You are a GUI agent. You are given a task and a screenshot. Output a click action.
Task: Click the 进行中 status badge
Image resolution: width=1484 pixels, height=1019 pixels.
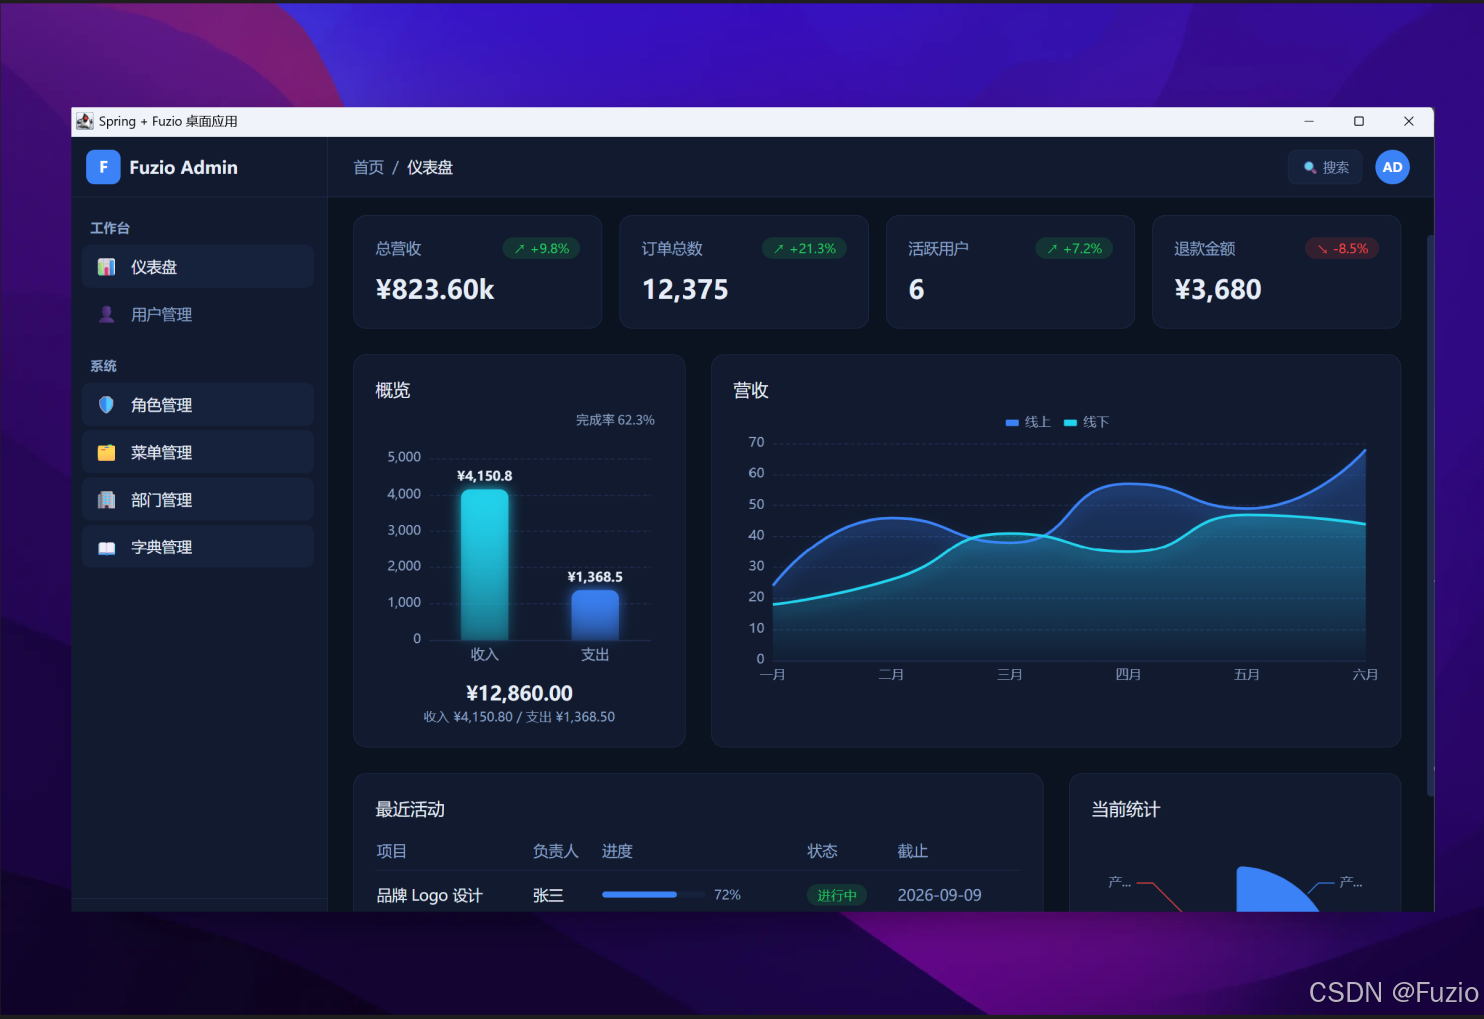(837, 895)
